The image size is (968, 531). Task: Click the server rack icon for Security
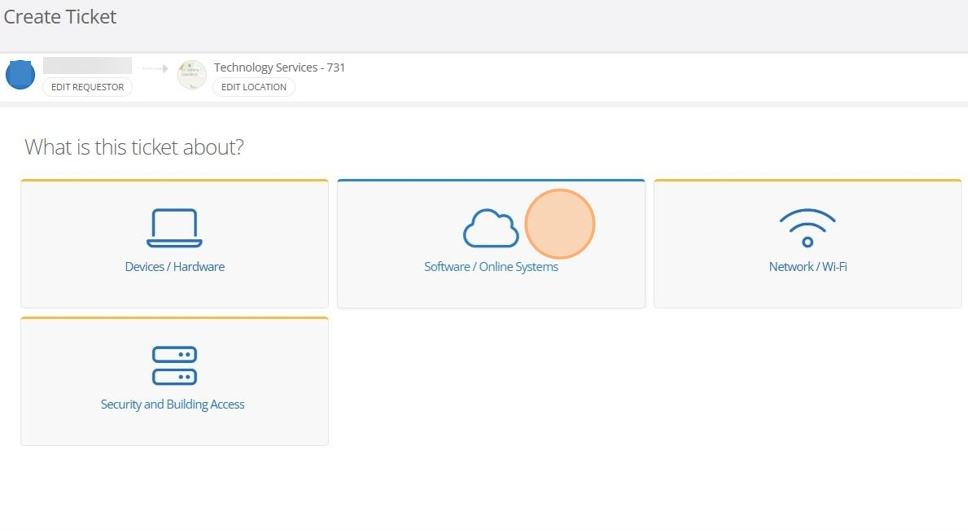(x=174, y=366)
